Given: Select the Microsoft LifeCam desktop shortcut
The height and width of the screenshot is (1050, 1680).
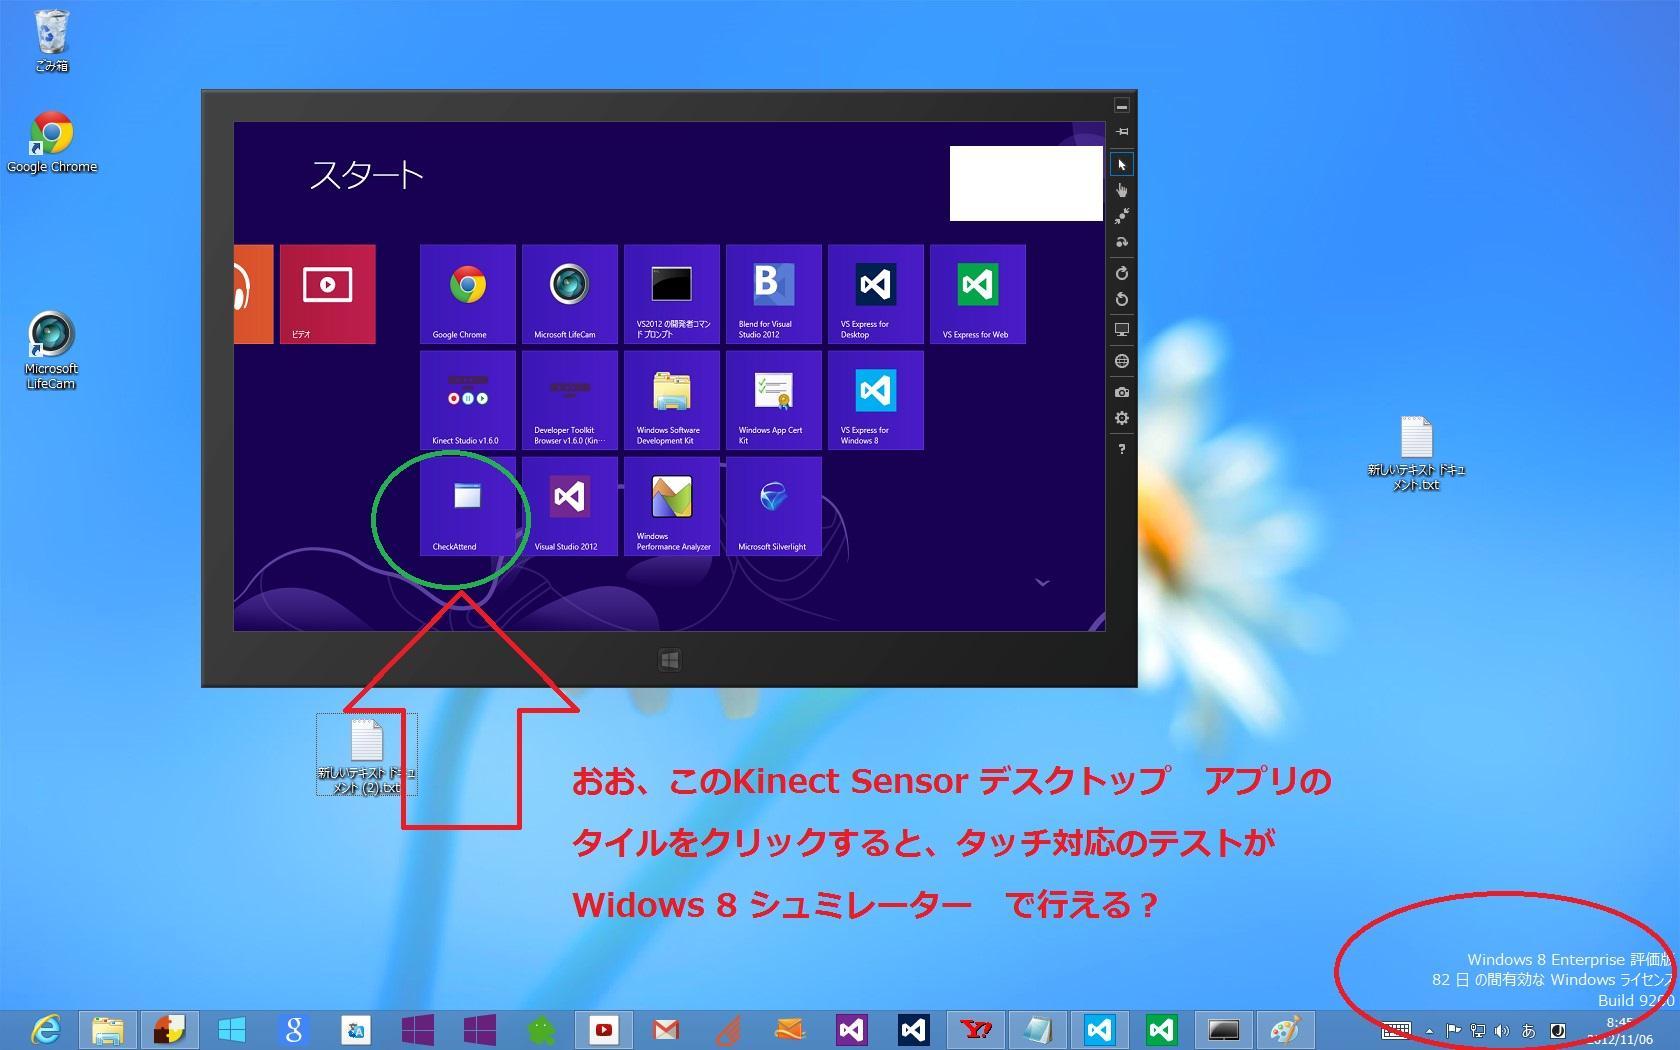Looking at the screenshot, I should coord(52,350).
